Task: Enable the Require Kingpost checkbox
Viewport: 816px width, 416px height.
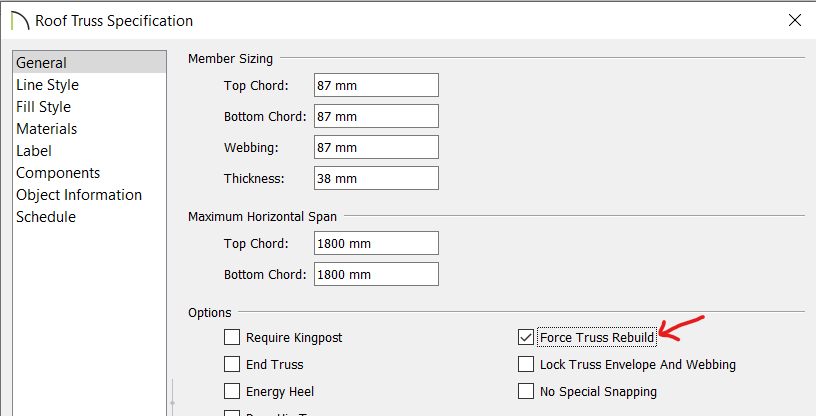Action: tap(232, 337)
